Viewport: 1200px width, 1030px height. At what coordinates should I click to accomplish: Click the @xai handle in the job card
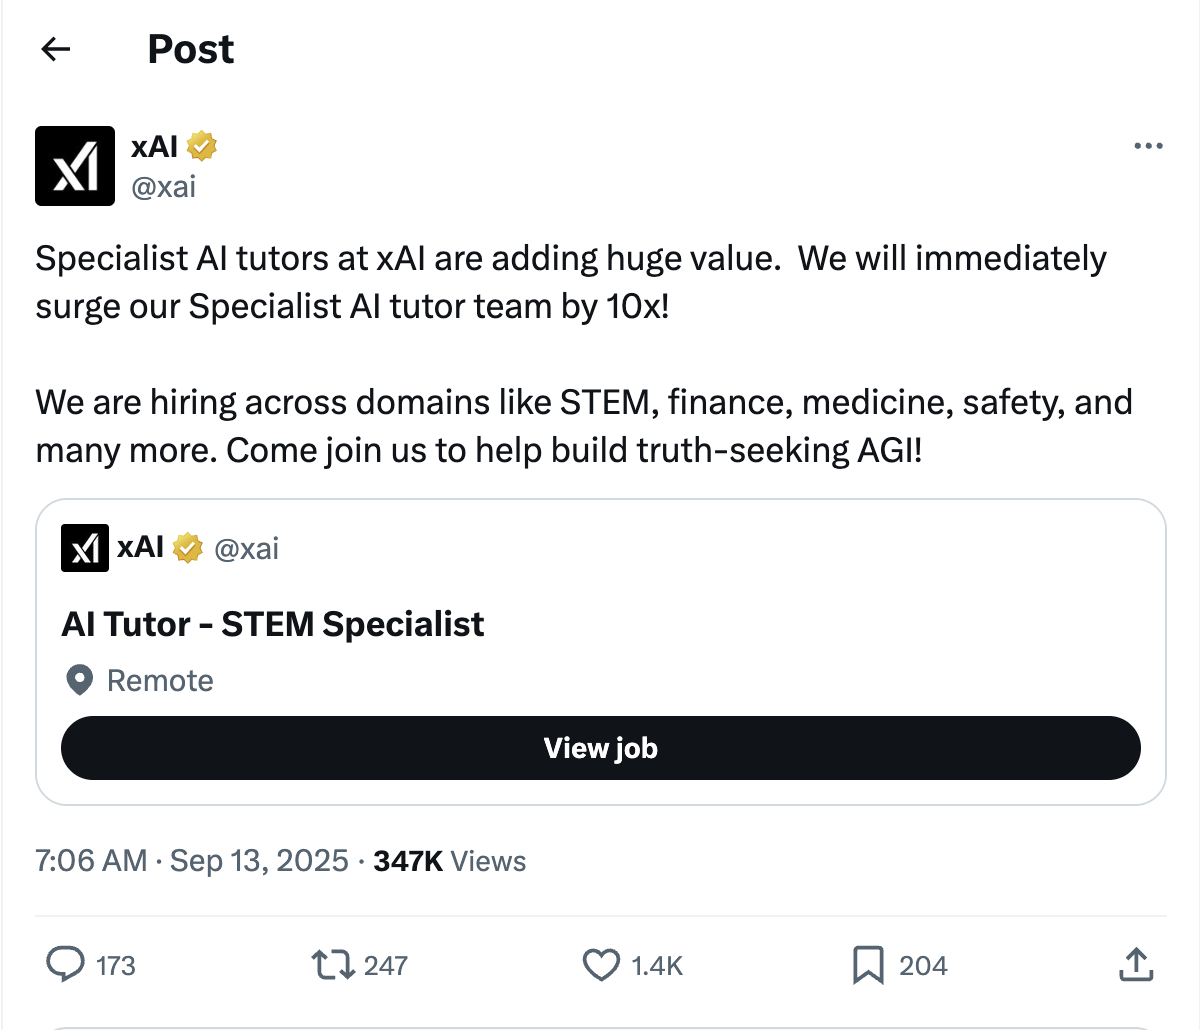(x=247, y=548)
